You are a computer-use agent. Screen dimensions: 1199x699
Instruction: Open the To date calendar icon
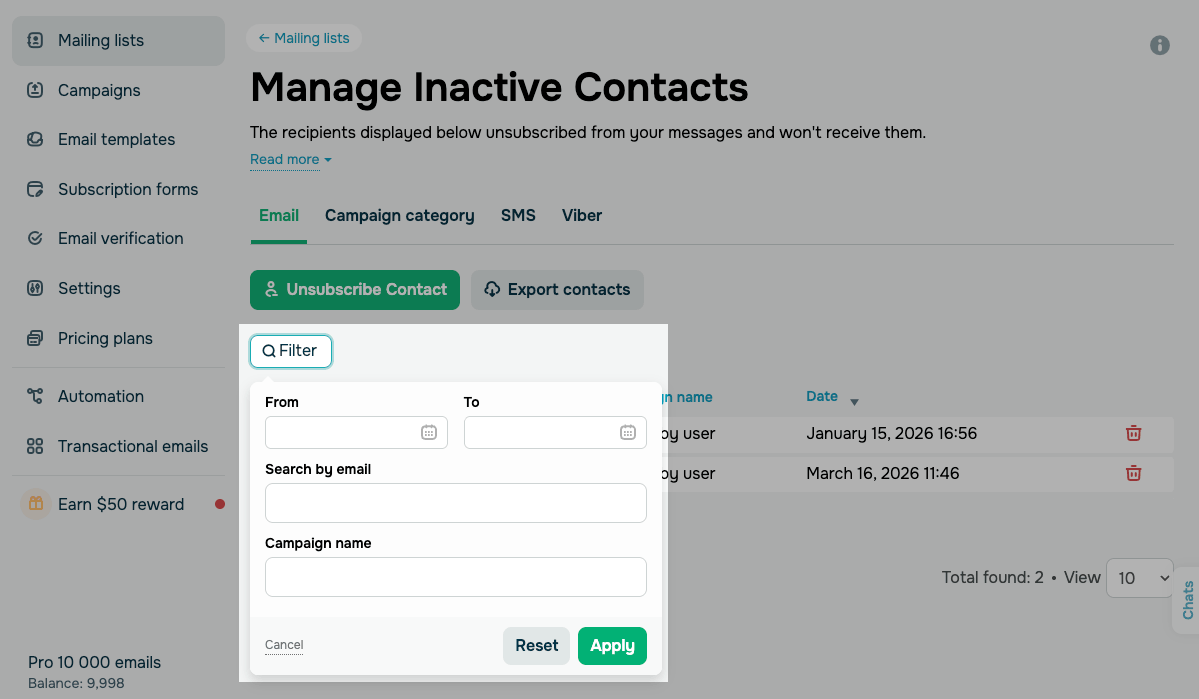pyautogui.click(x=627, y=432)
